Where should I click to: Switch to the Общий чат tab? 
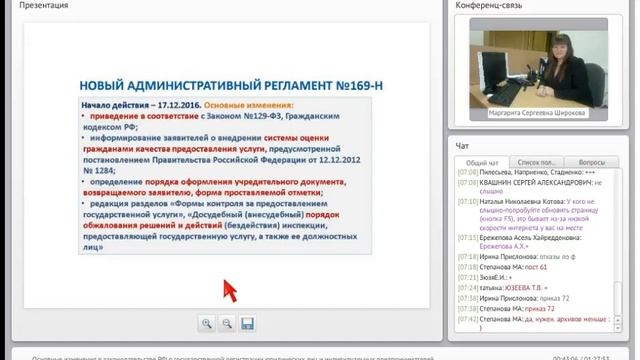click(482, 162)
